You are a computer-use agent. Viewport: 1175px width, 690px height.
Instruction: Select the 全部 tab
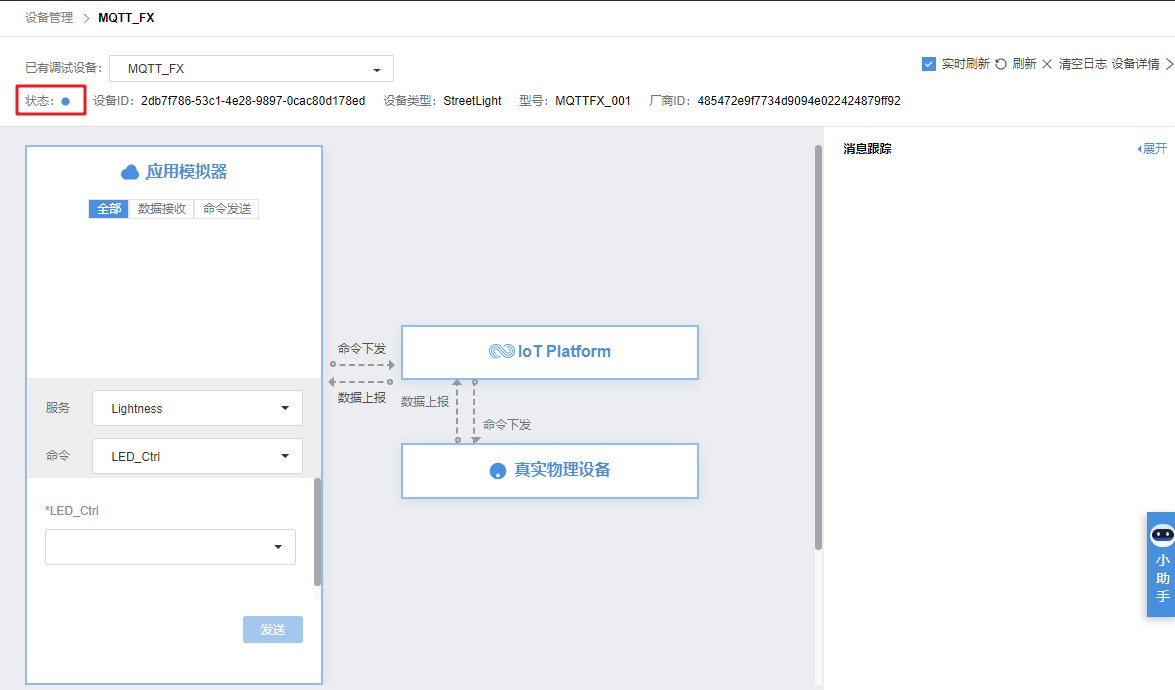click(109, 209)
